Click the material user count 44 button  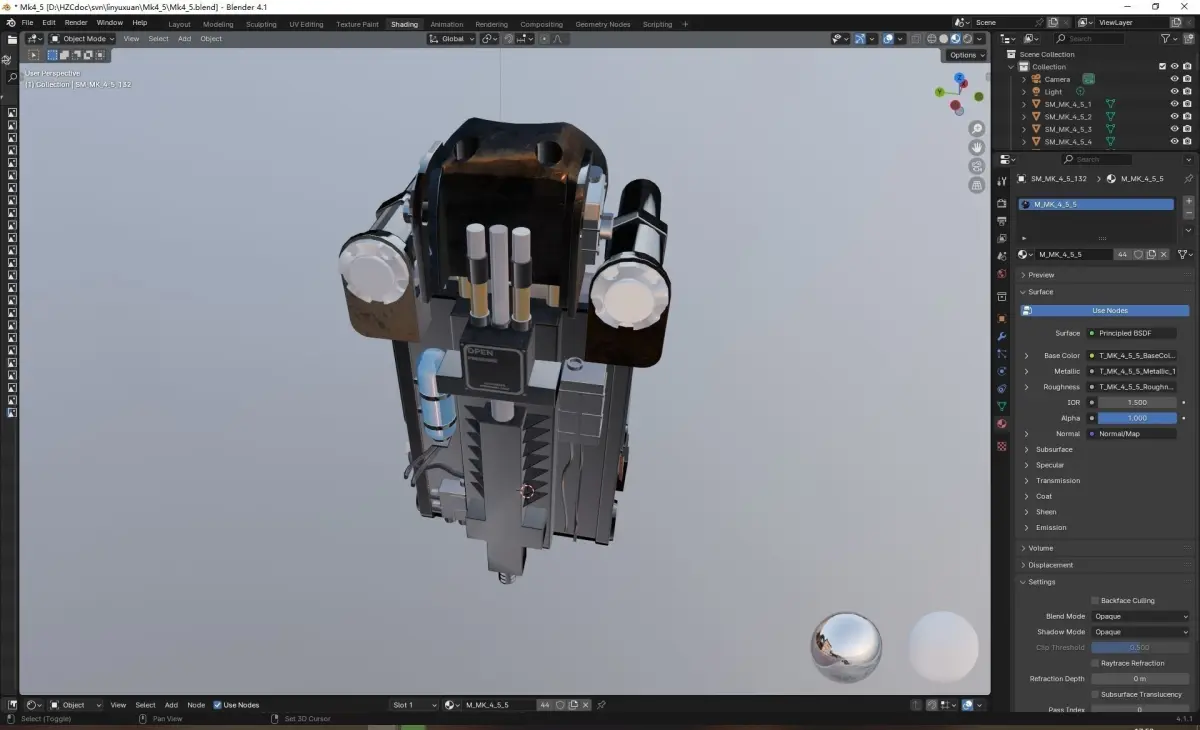point(1122,255)
